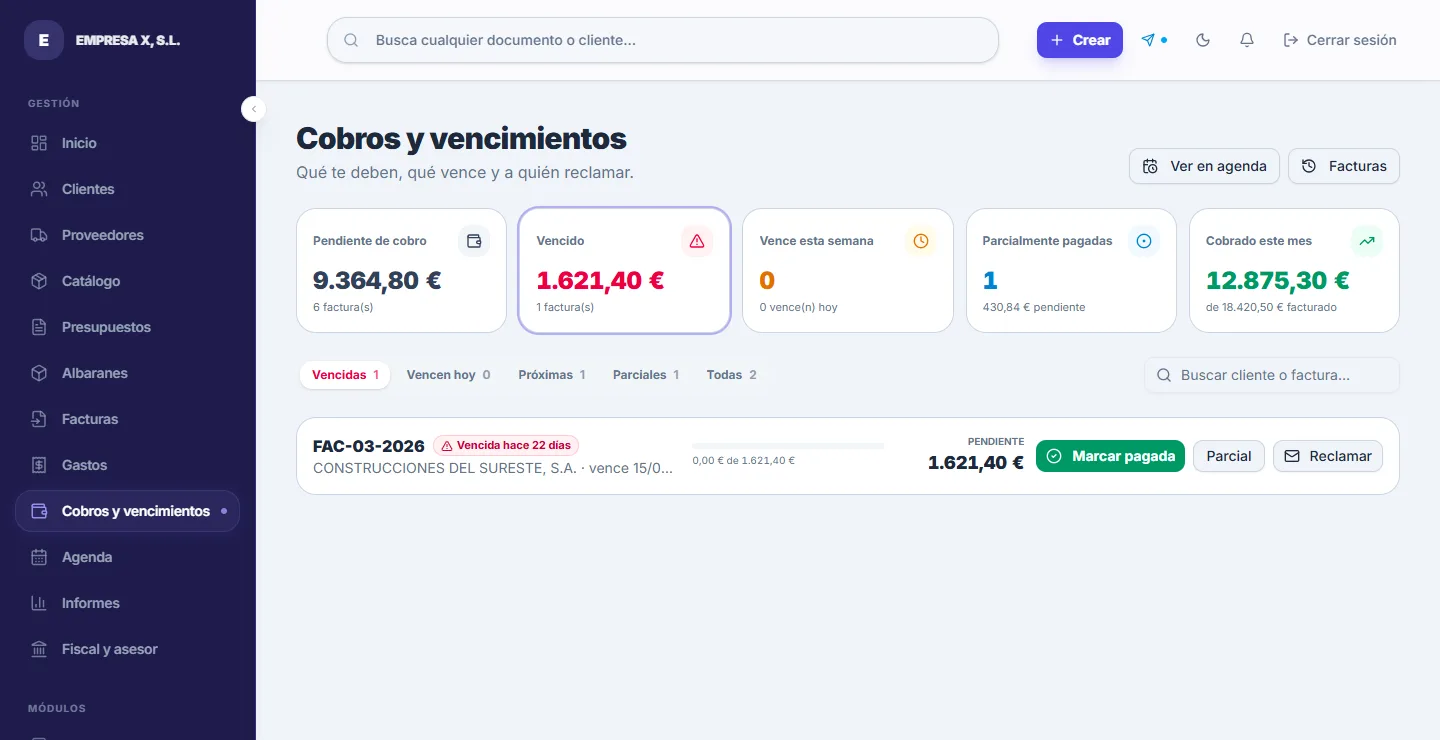1440x740 pixels.
Task: Click the Vencida hace 22 días badge
Action: tap(506, 445)
